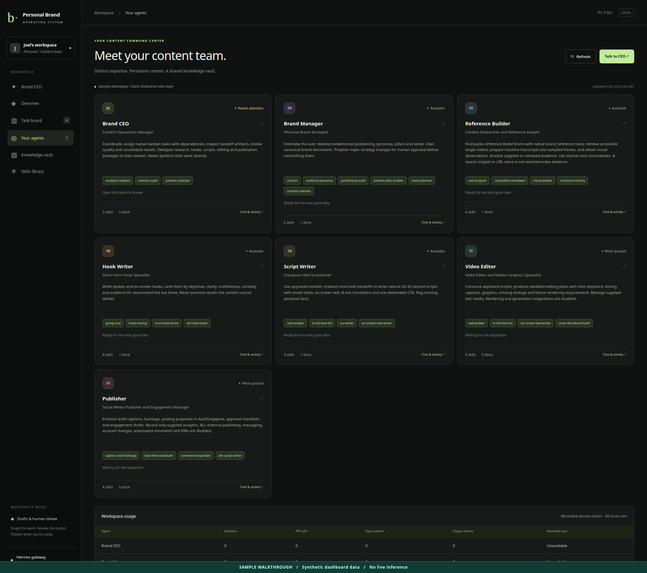Click the Agent column header
647x573 pixels.
[x=106, y=531]
